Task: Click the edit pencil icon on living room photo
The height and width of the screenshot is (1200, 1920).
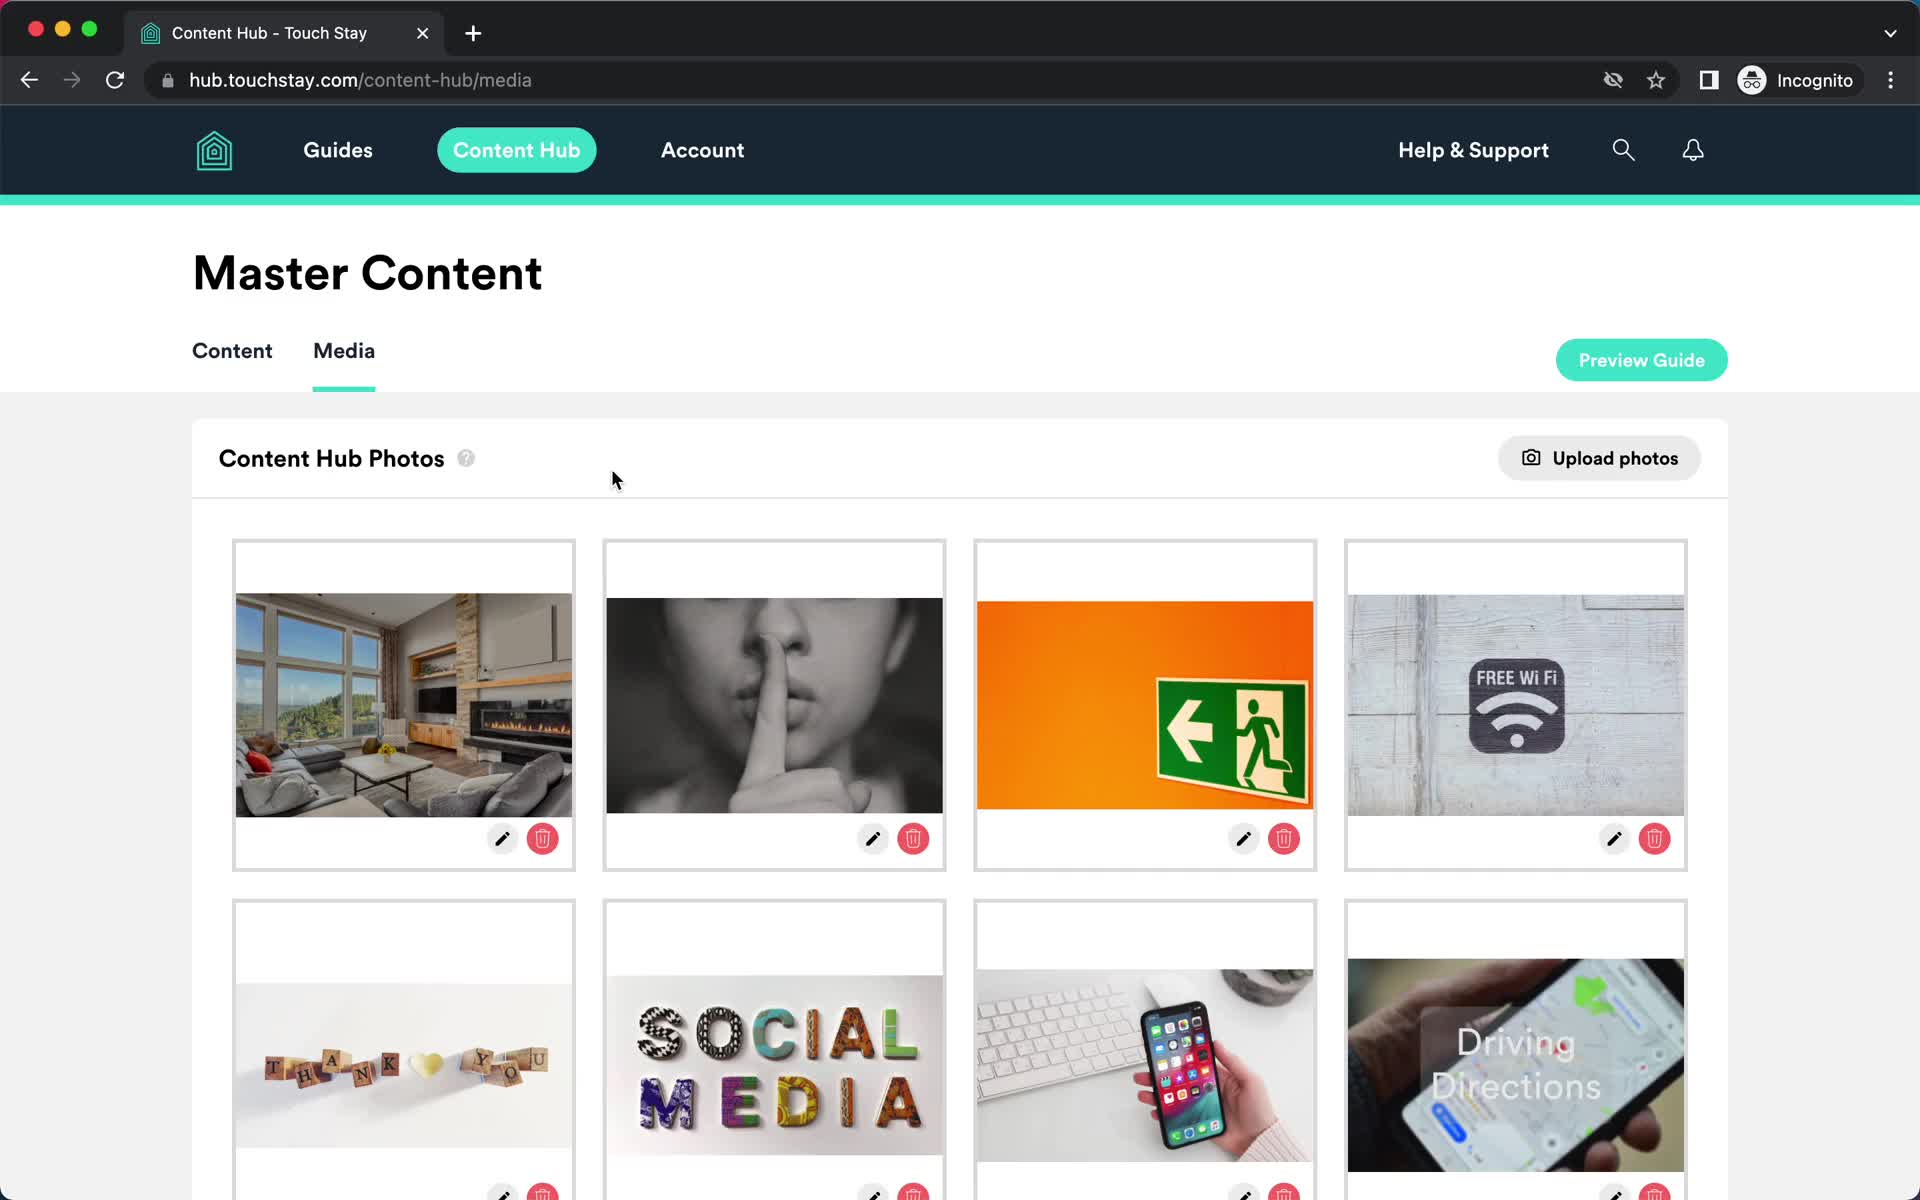Action: 502,839
